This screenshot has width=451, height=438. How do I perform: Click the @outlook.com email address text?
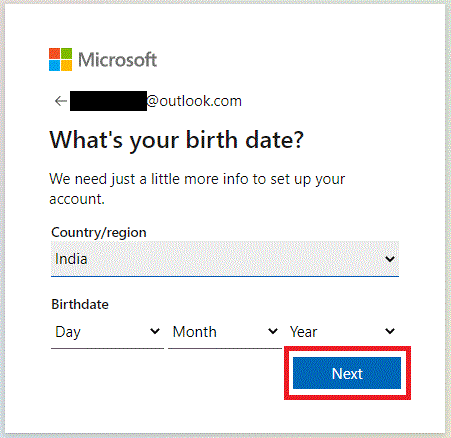pos(194,101)
